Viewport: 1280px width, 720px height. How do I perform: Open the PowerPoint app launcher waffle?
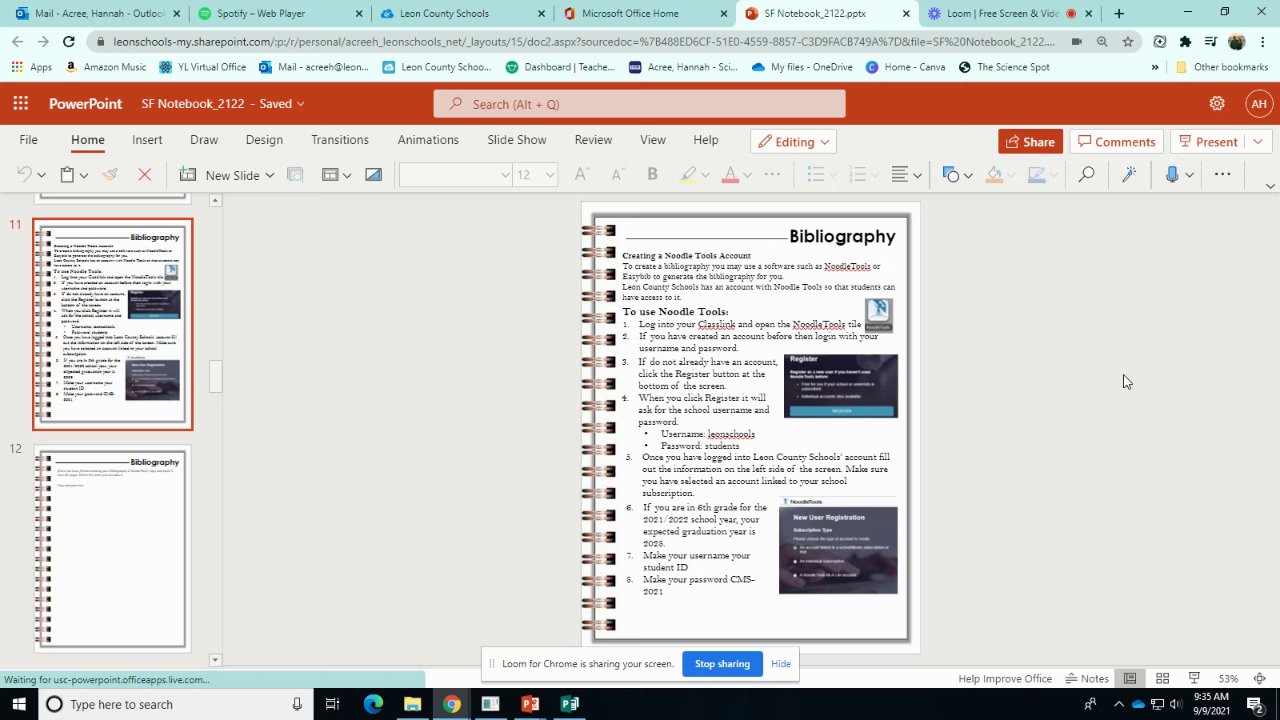click(x=21, y=104)
